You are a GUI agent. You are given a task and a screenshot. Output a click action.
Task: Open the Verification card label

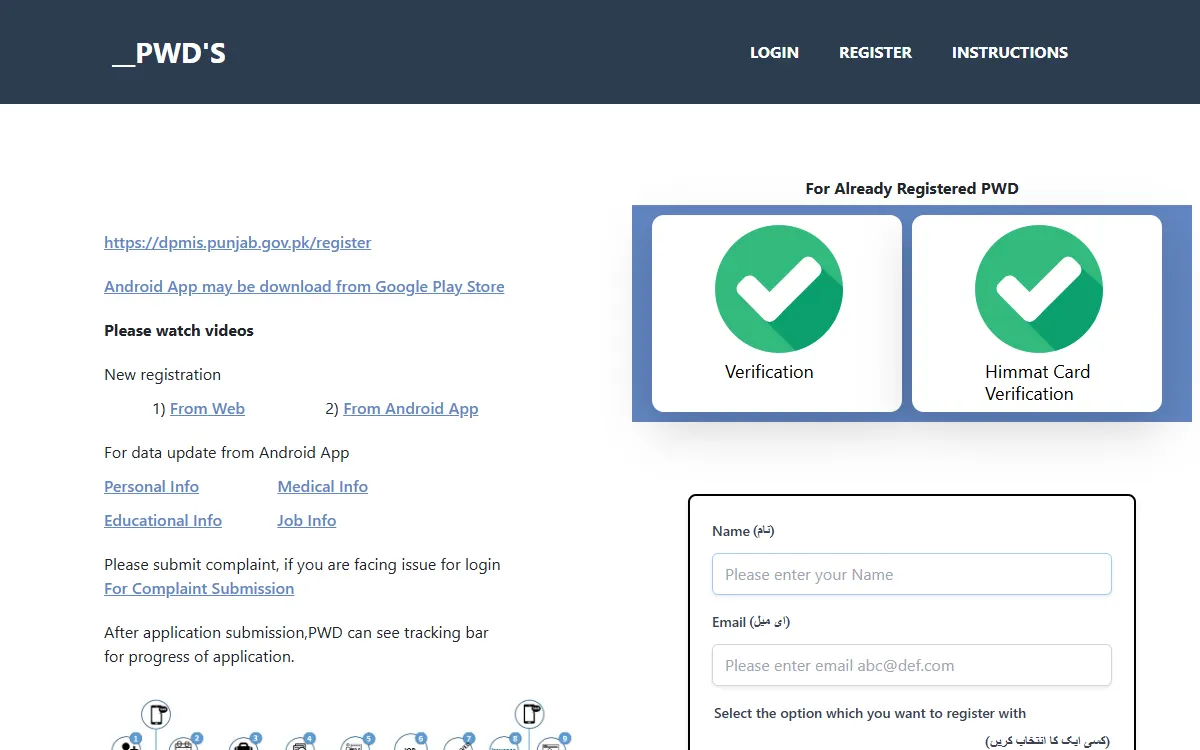tap(769, 372)
